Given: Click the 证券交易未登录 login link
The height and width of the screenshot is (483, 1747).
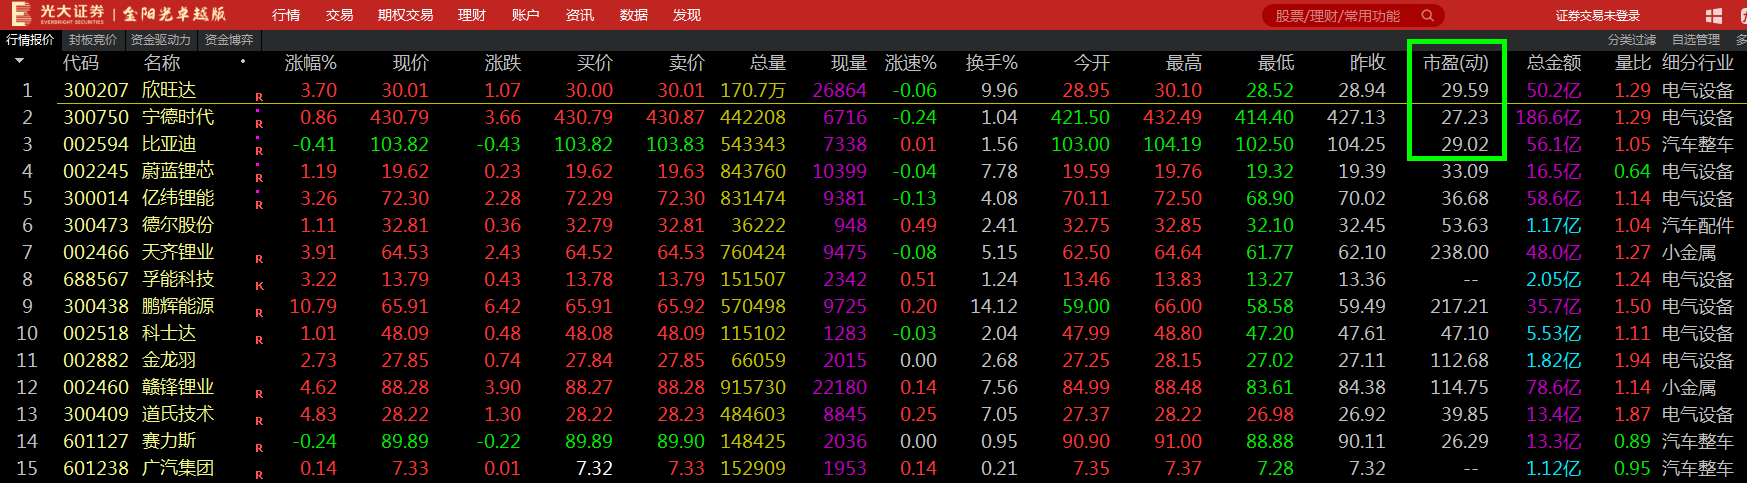Looking at the screenshot, I should pos(1598,15).
